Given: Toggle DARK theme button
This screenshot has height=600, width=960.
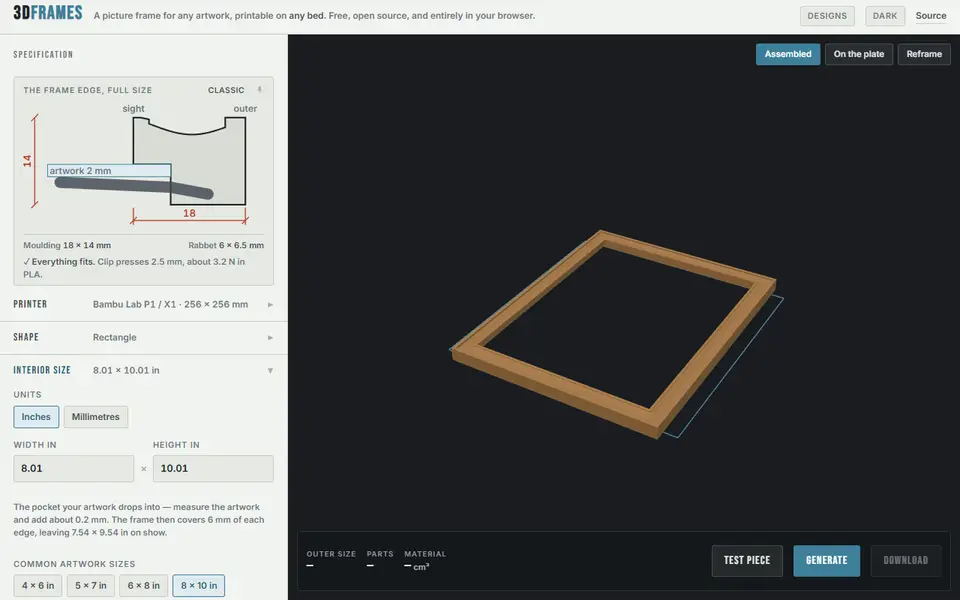Looking at the screenshot, I should pos(885,16).
